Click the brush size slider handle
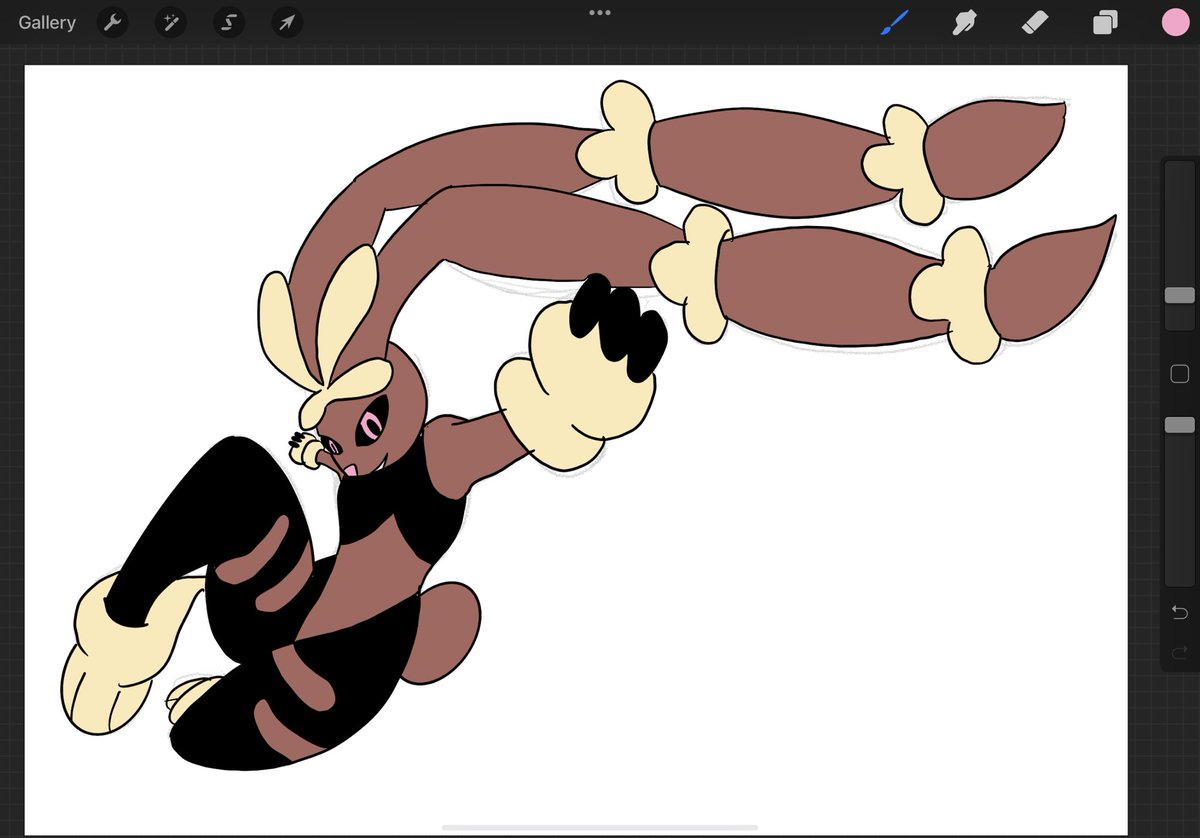 pos(1180,295)
